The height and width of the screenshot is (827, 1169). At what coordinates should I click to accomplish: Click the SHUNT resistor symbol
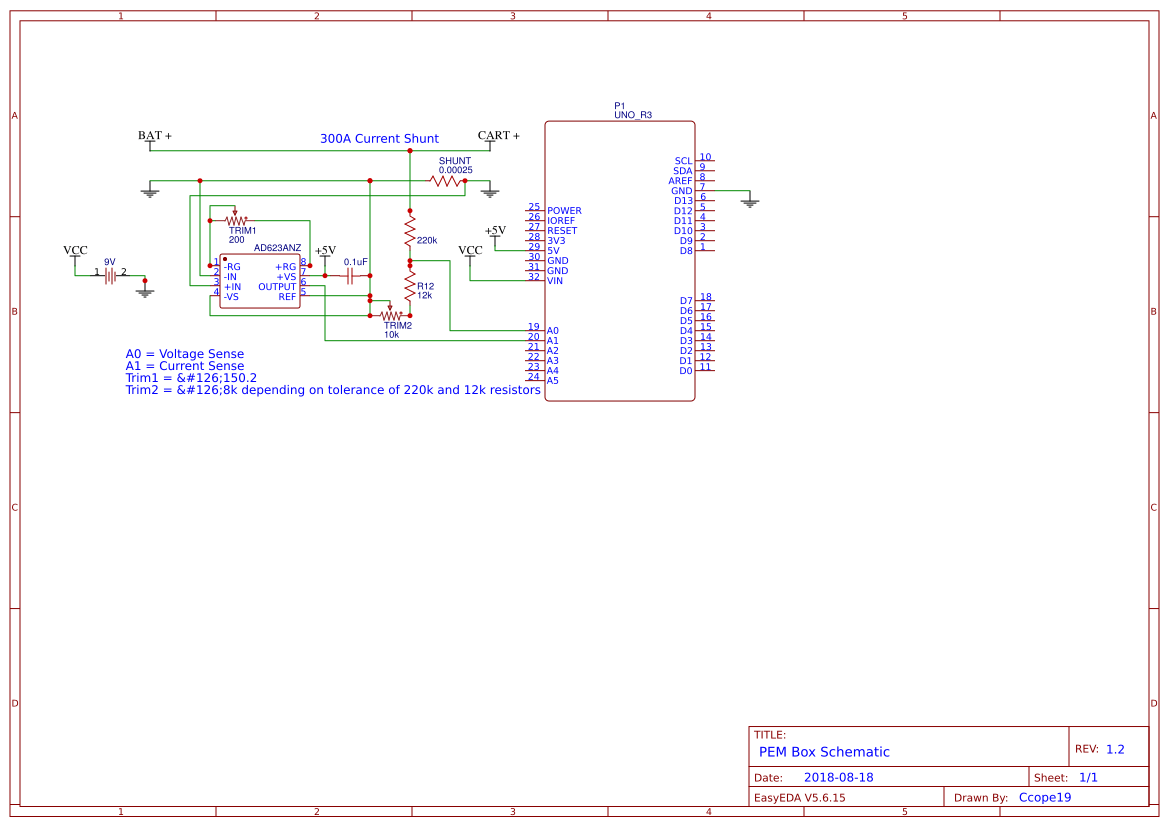[446, 180]
